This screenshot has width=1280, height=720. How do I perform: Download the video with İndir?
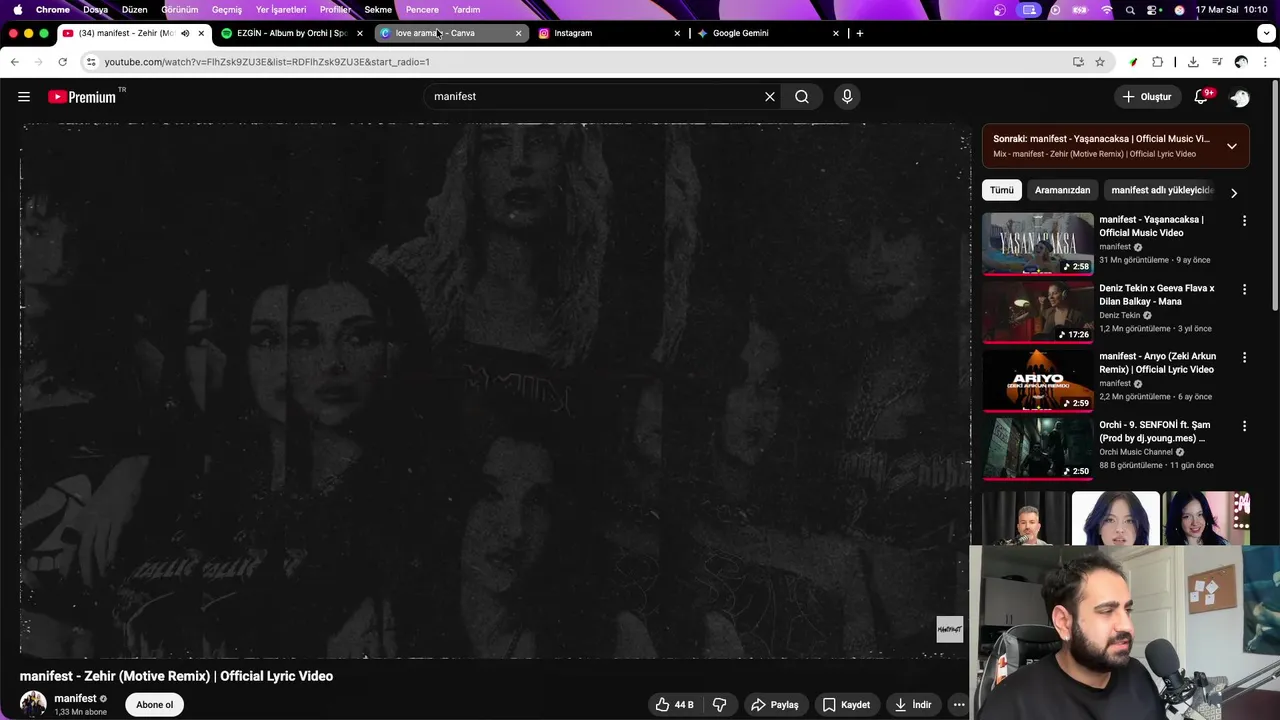(913, 705)
